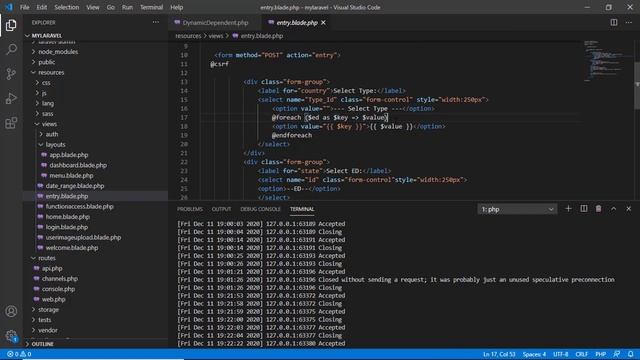
Task: Change language mode via PHP status item
Action: (x=600, y=354)
